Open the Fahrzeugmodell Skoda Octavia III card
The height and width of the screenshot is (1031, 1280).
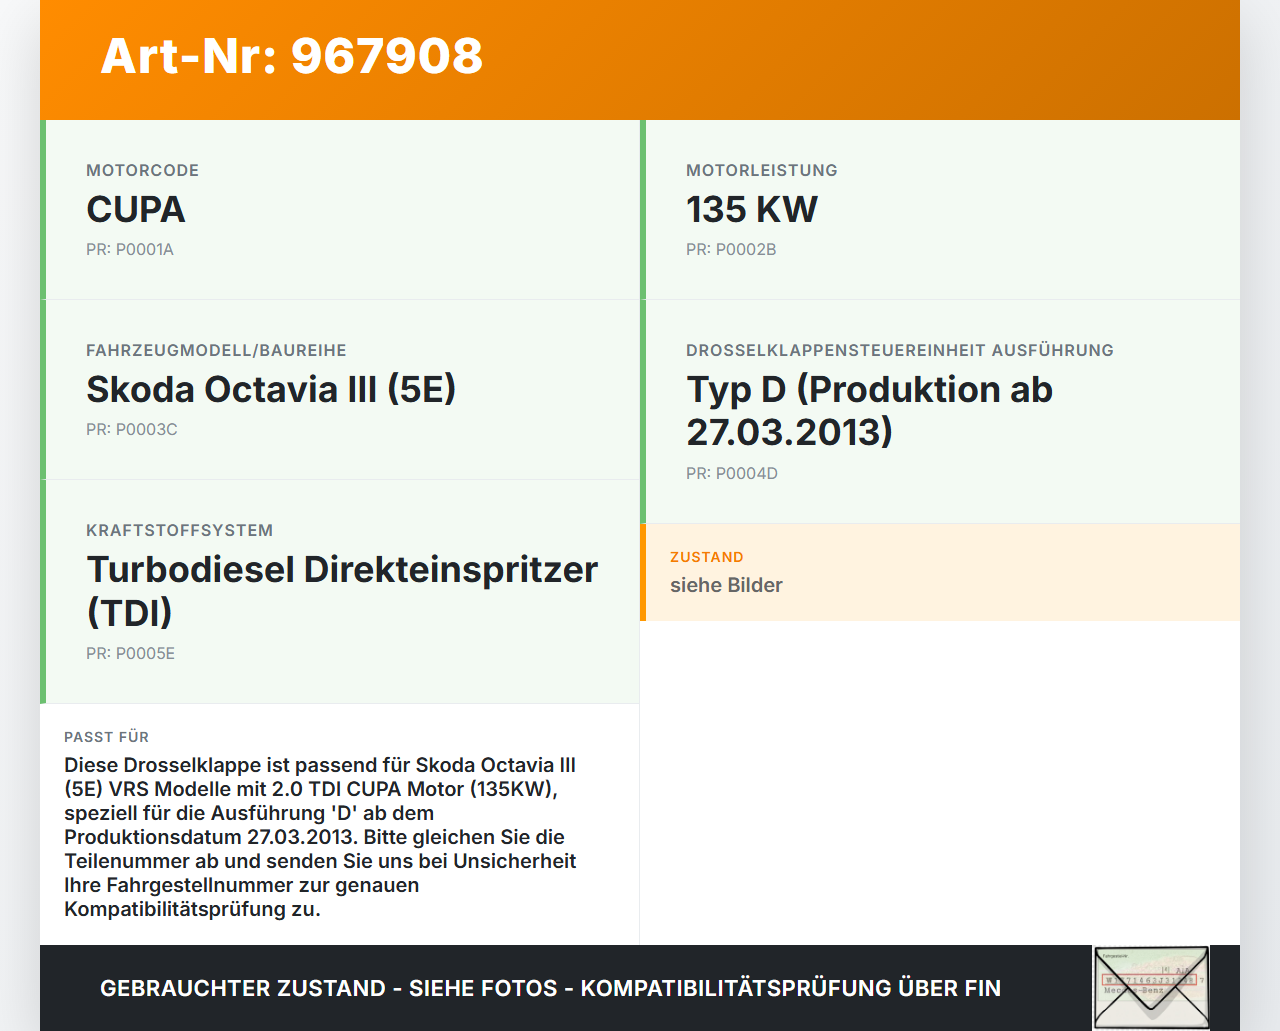tap(340, 389)
